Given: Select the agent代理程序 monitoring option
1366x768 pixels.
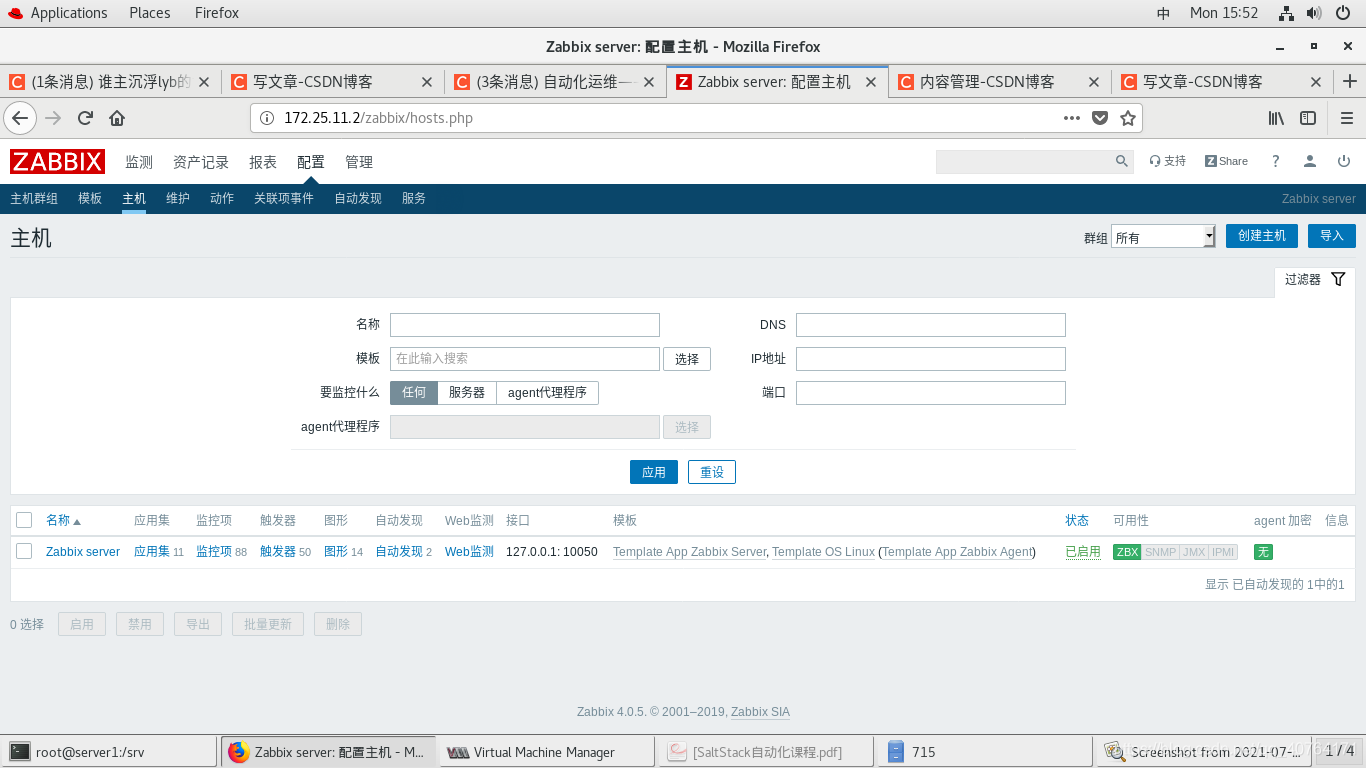Looking at the screenshot, I should [547, 393].
